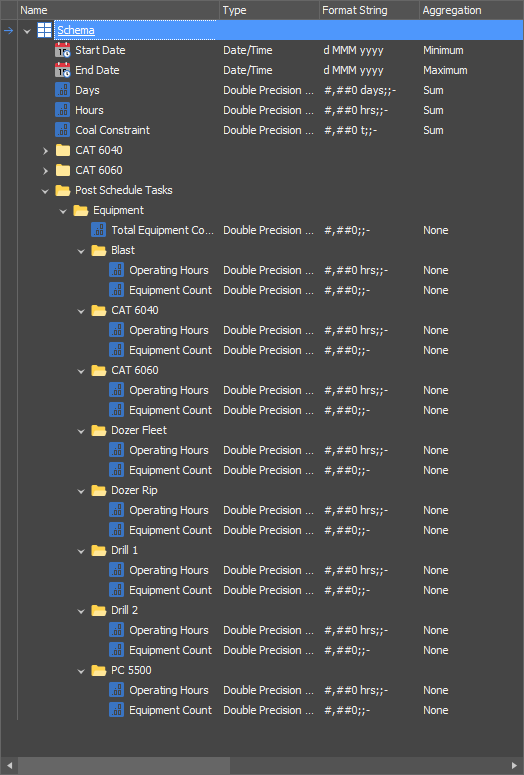Open the Schema link

point(76,30)
